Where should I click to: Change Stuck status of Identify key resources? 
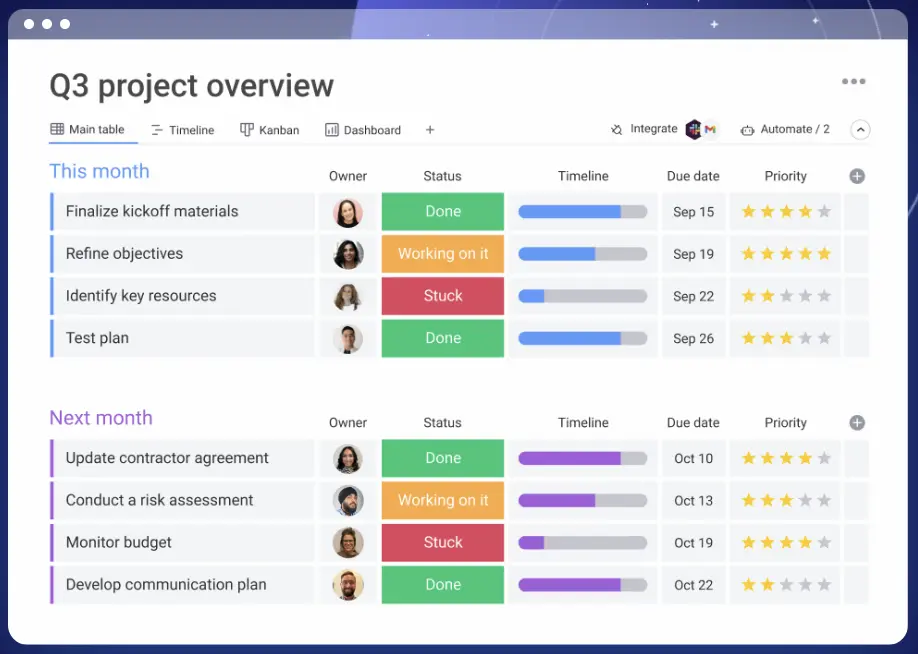pos(443,296)
